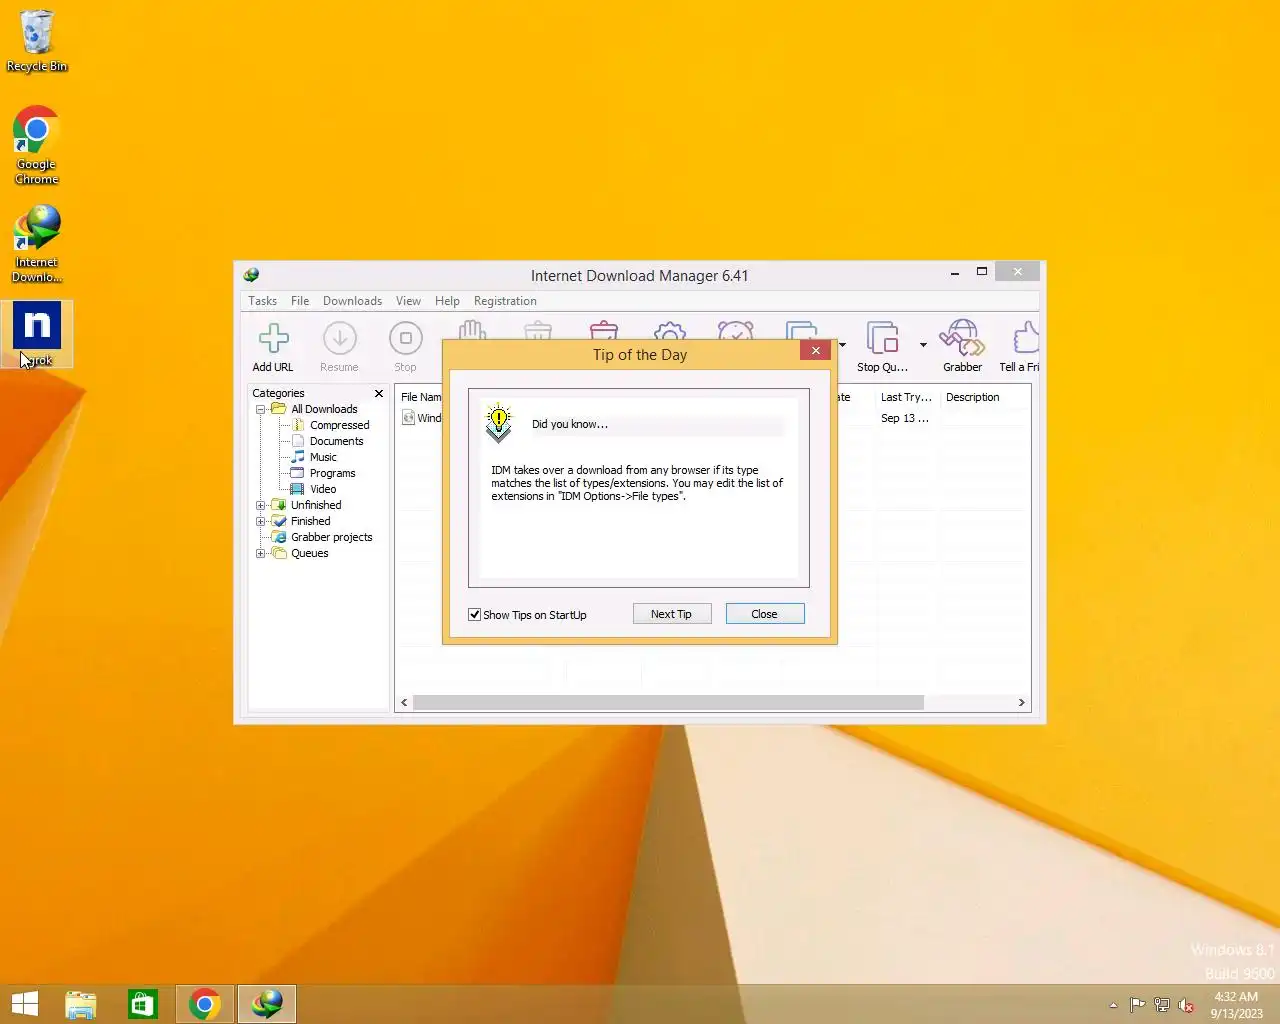Click the Start Queue toolbar icon
Viewport: 1280px width, 1024px height.
[x=801, y=329]
